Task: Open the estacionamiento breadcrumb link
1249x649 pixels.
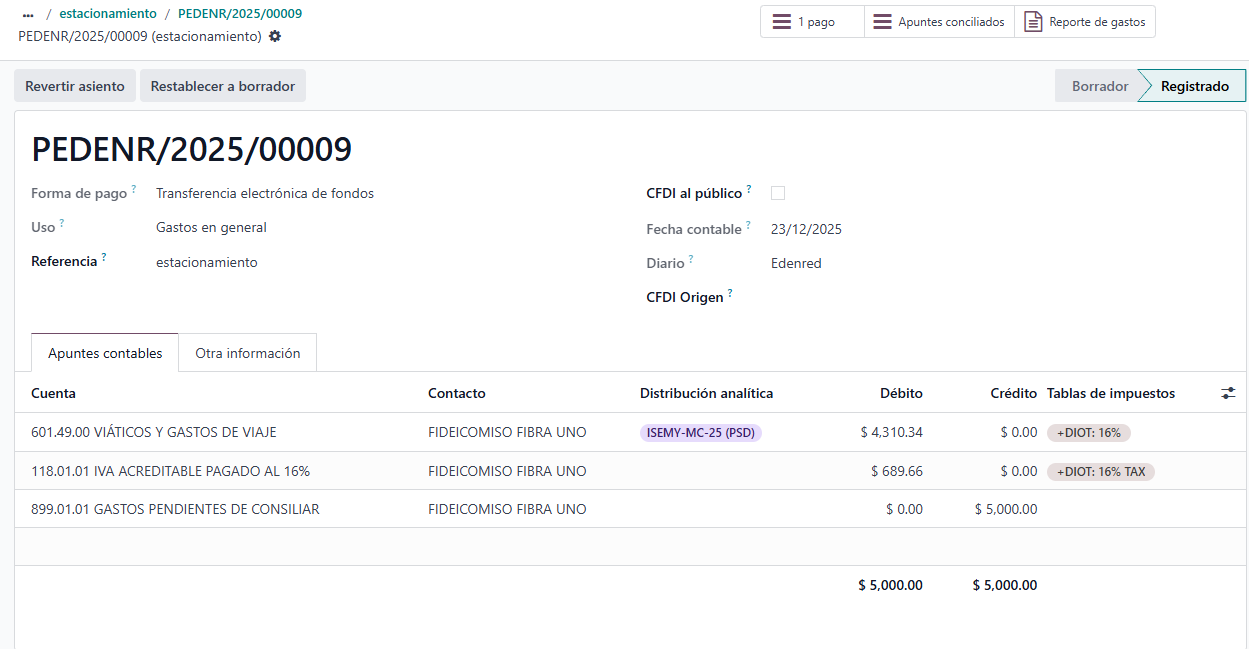Action: [x=108, y=14]
